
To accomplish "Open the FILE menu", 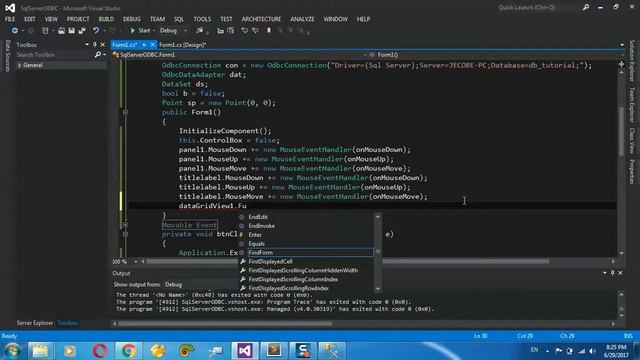I will (x=10, y=19).
